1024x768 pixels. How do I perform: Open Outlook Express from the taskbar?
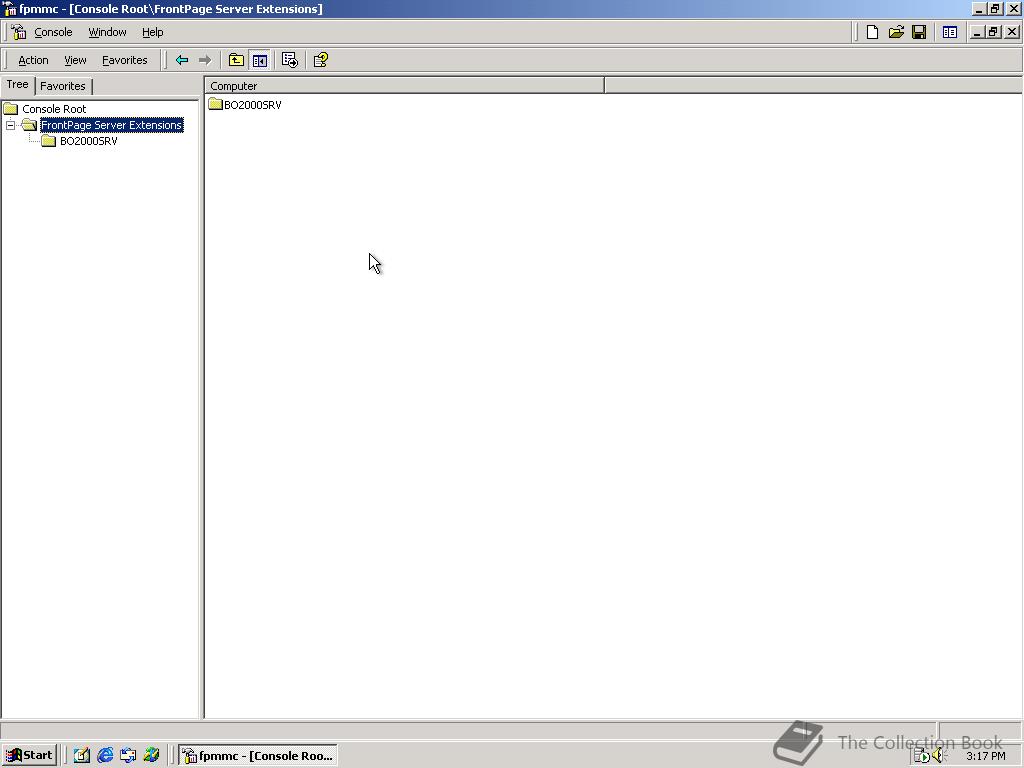coord(129,755)
